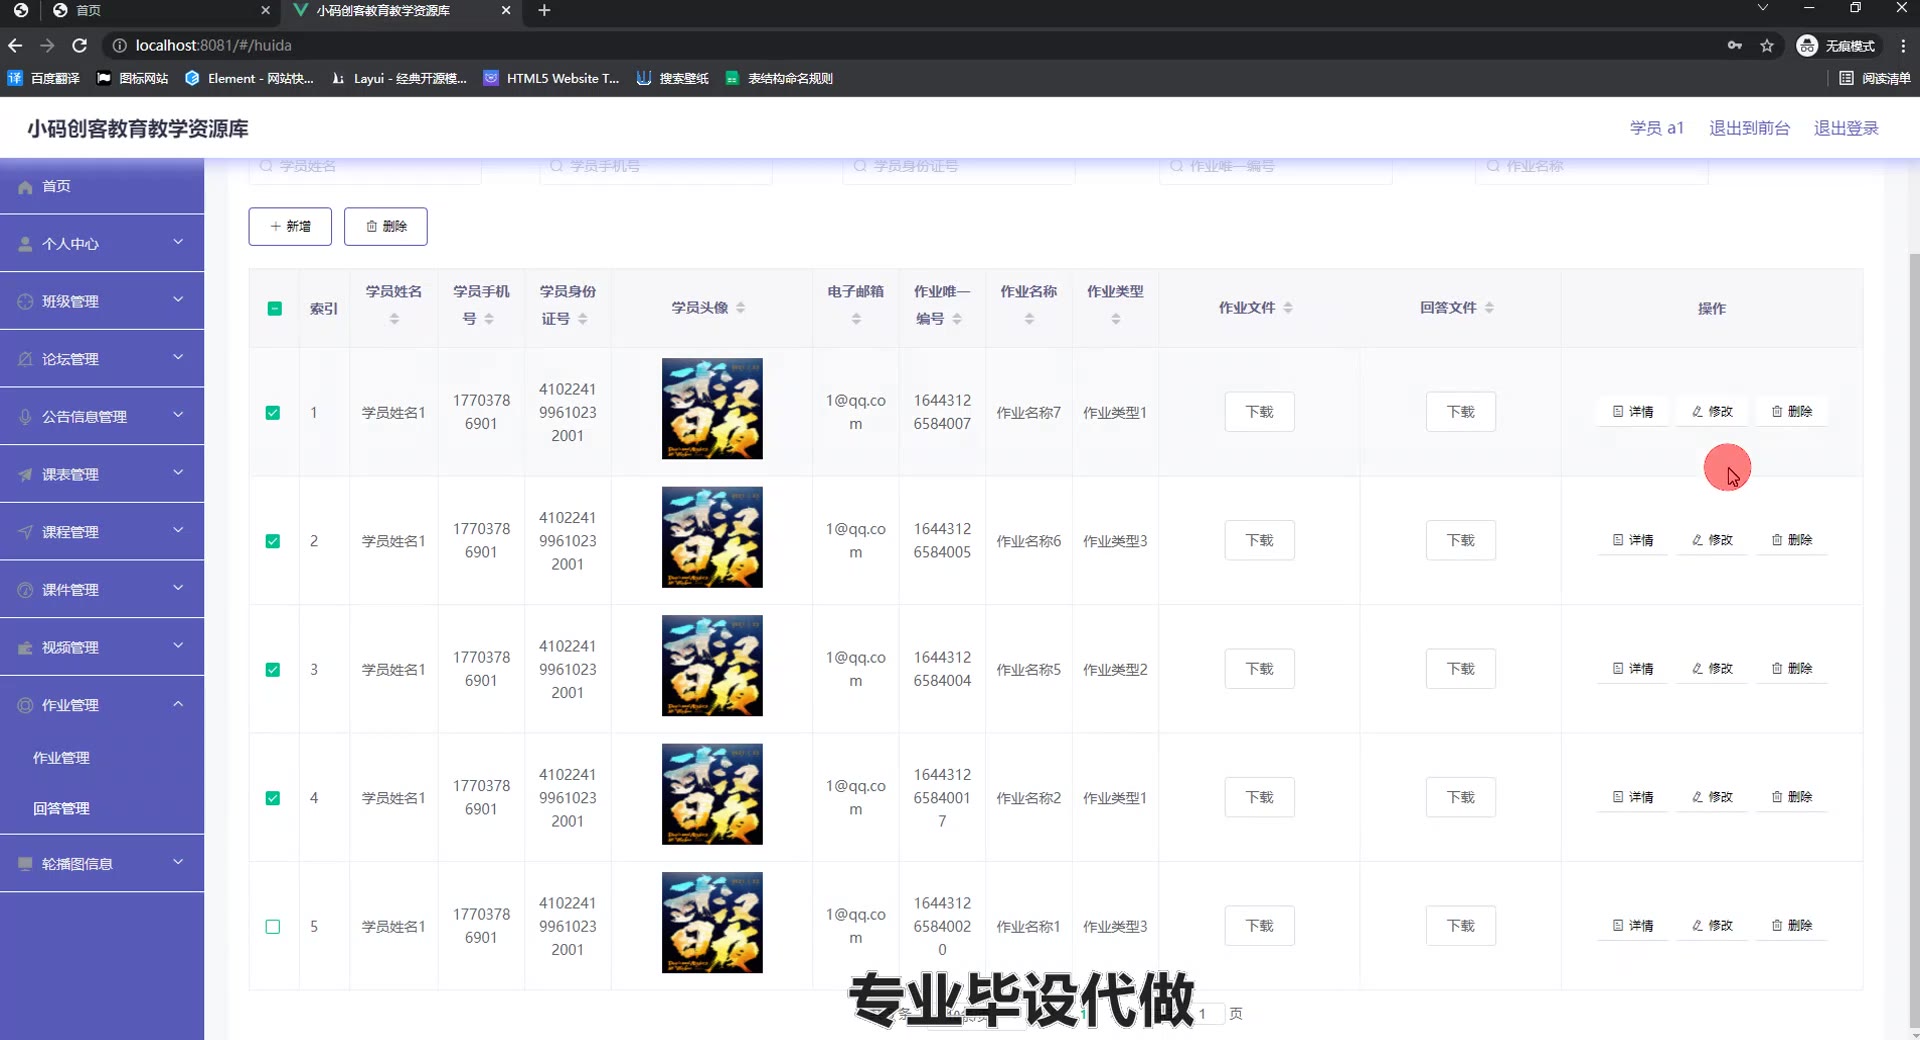Image resolution: width=1920 pixels, height=1040 pixels.
Task: Uncheck the checkbox for row 1
Action: tap(273, 413)
